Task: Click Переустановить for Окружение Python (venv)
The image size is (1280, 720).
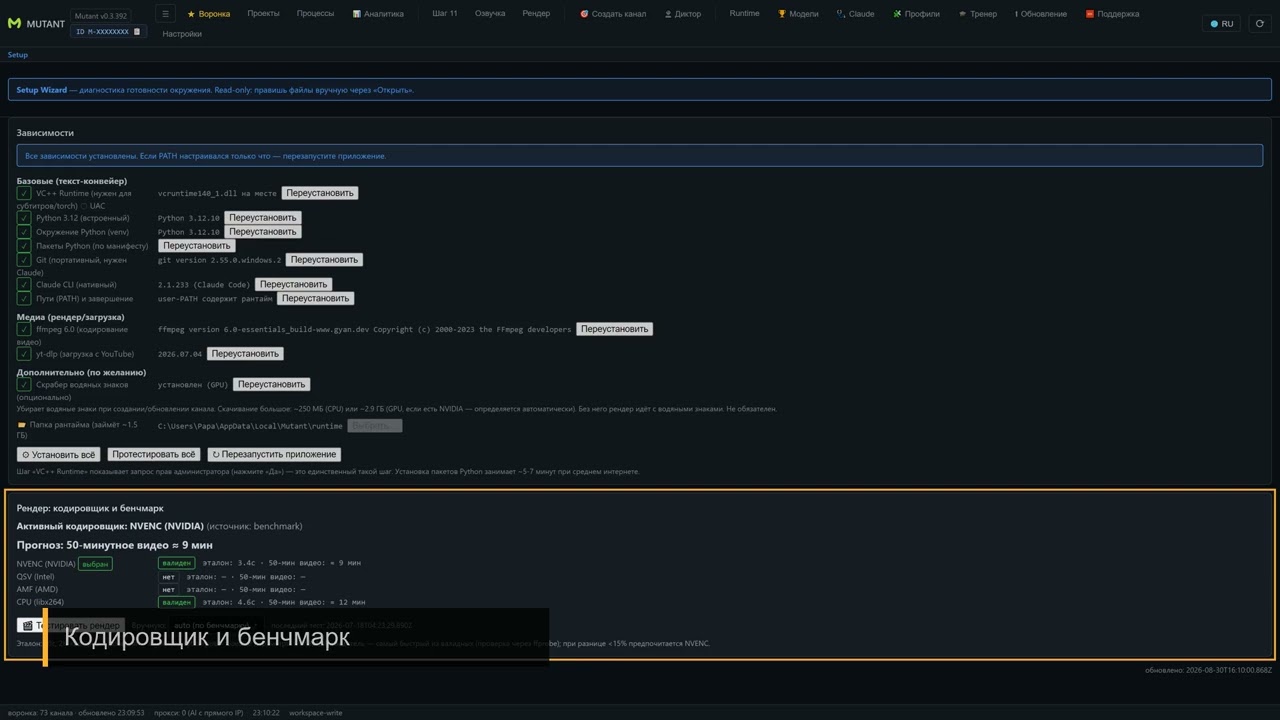Action: (263, 232)
